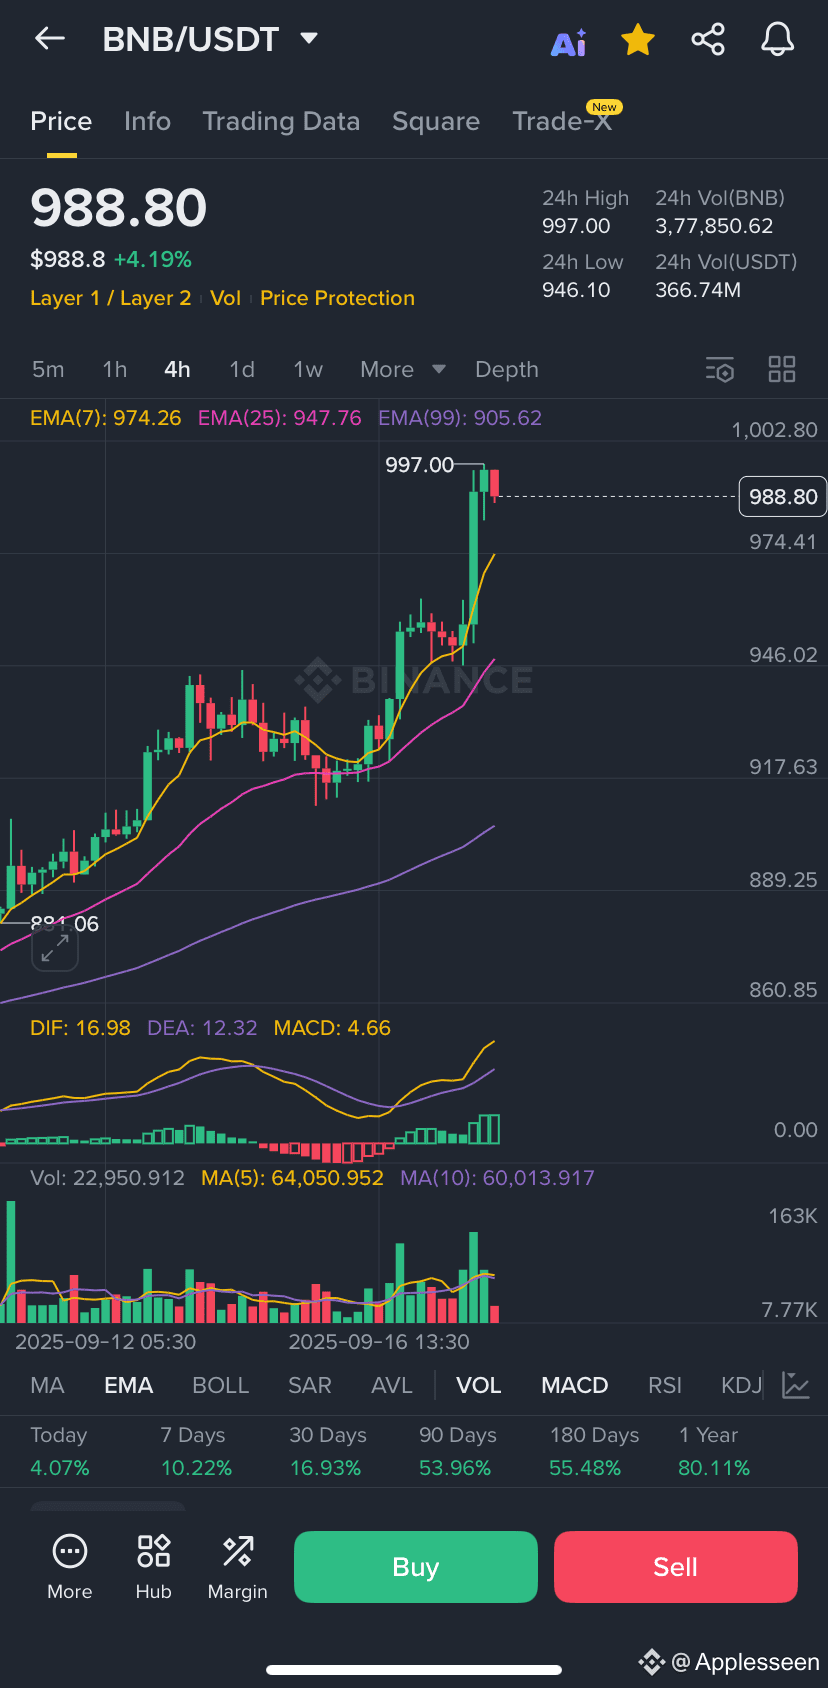Image resolution: width=828 pixels, height=1688 pixels.
Task: Tap the Today 4.07% performance
Action: (x=60, y=1451)
